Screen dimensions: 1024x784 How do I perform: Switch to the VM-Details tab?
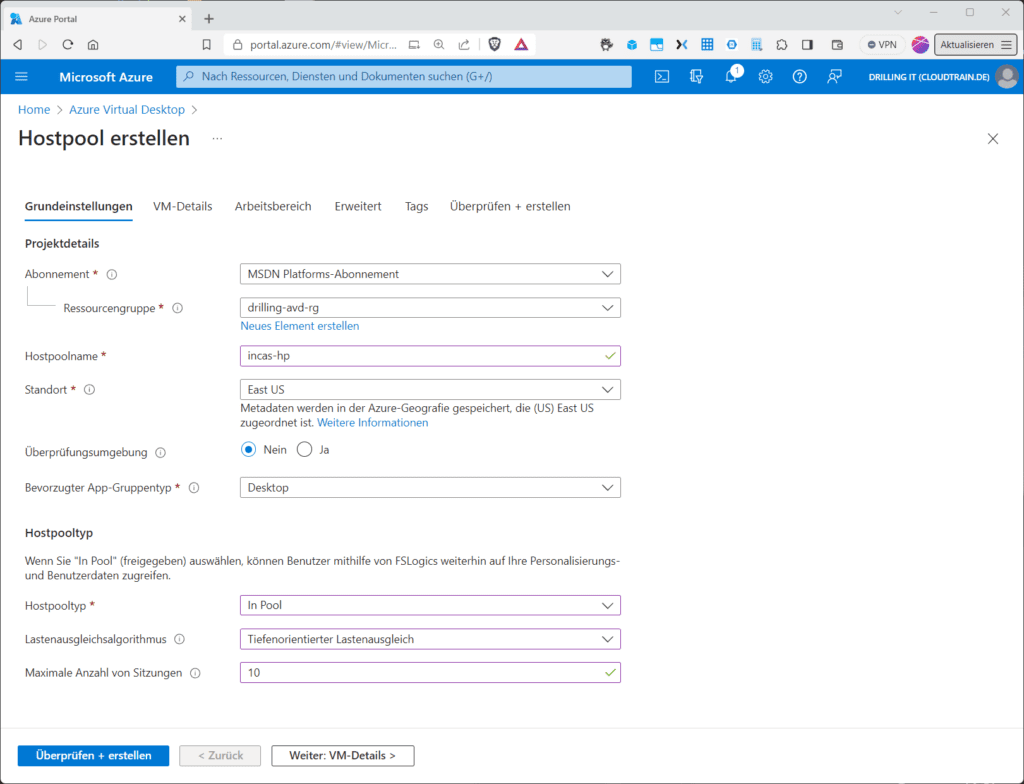tap(182, 206)
